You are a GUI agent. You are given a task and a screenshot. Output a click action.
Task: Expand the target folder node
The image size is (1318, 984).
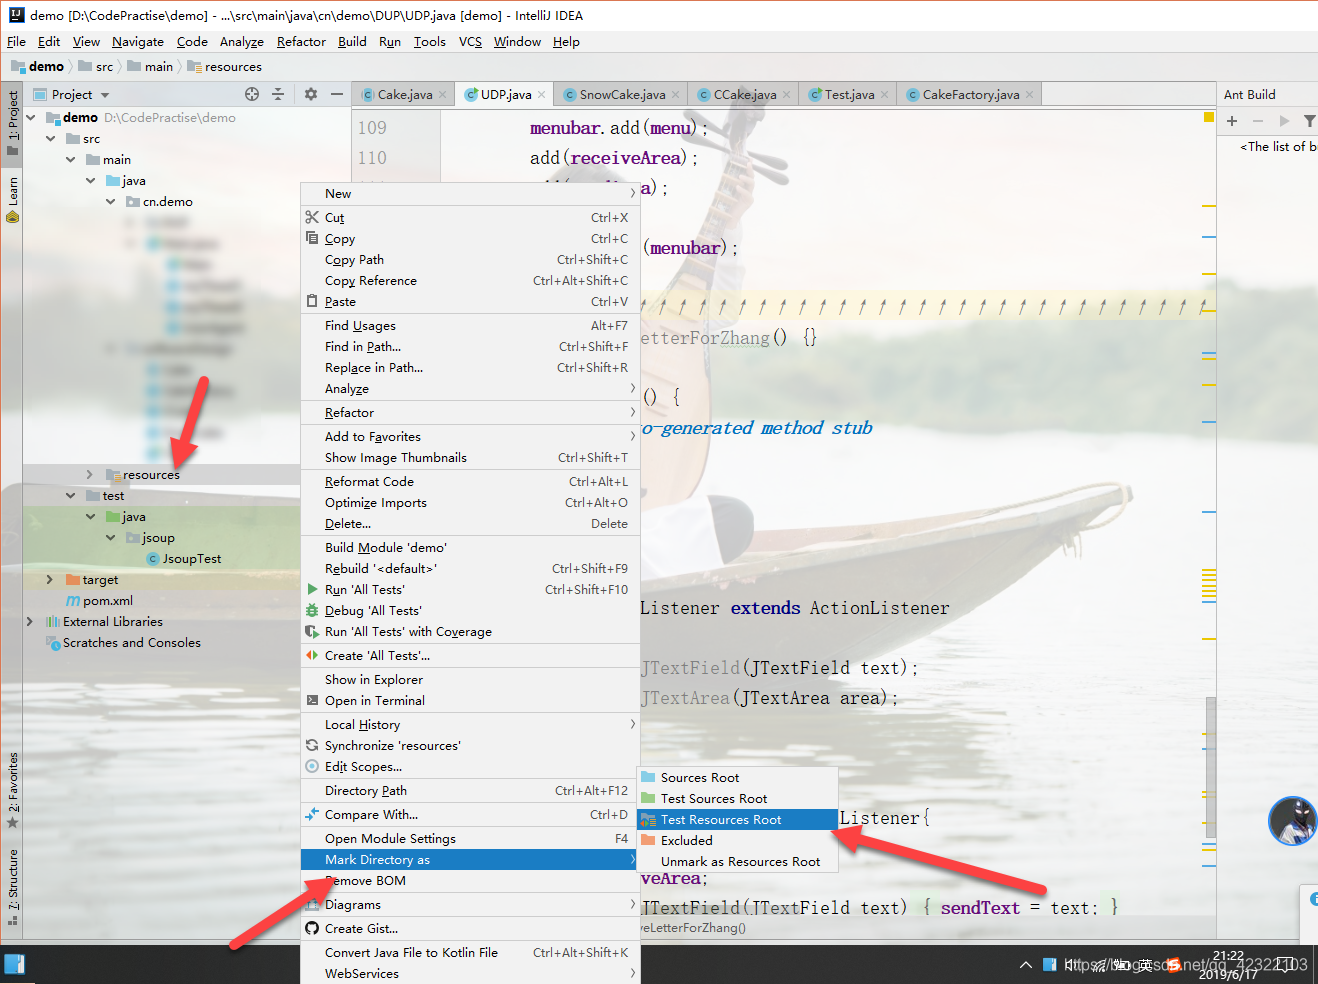(x=50, y=579)
